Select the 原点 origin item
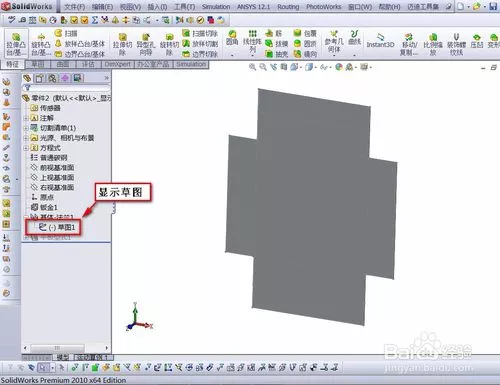500x385 pixels. [42, 197]
